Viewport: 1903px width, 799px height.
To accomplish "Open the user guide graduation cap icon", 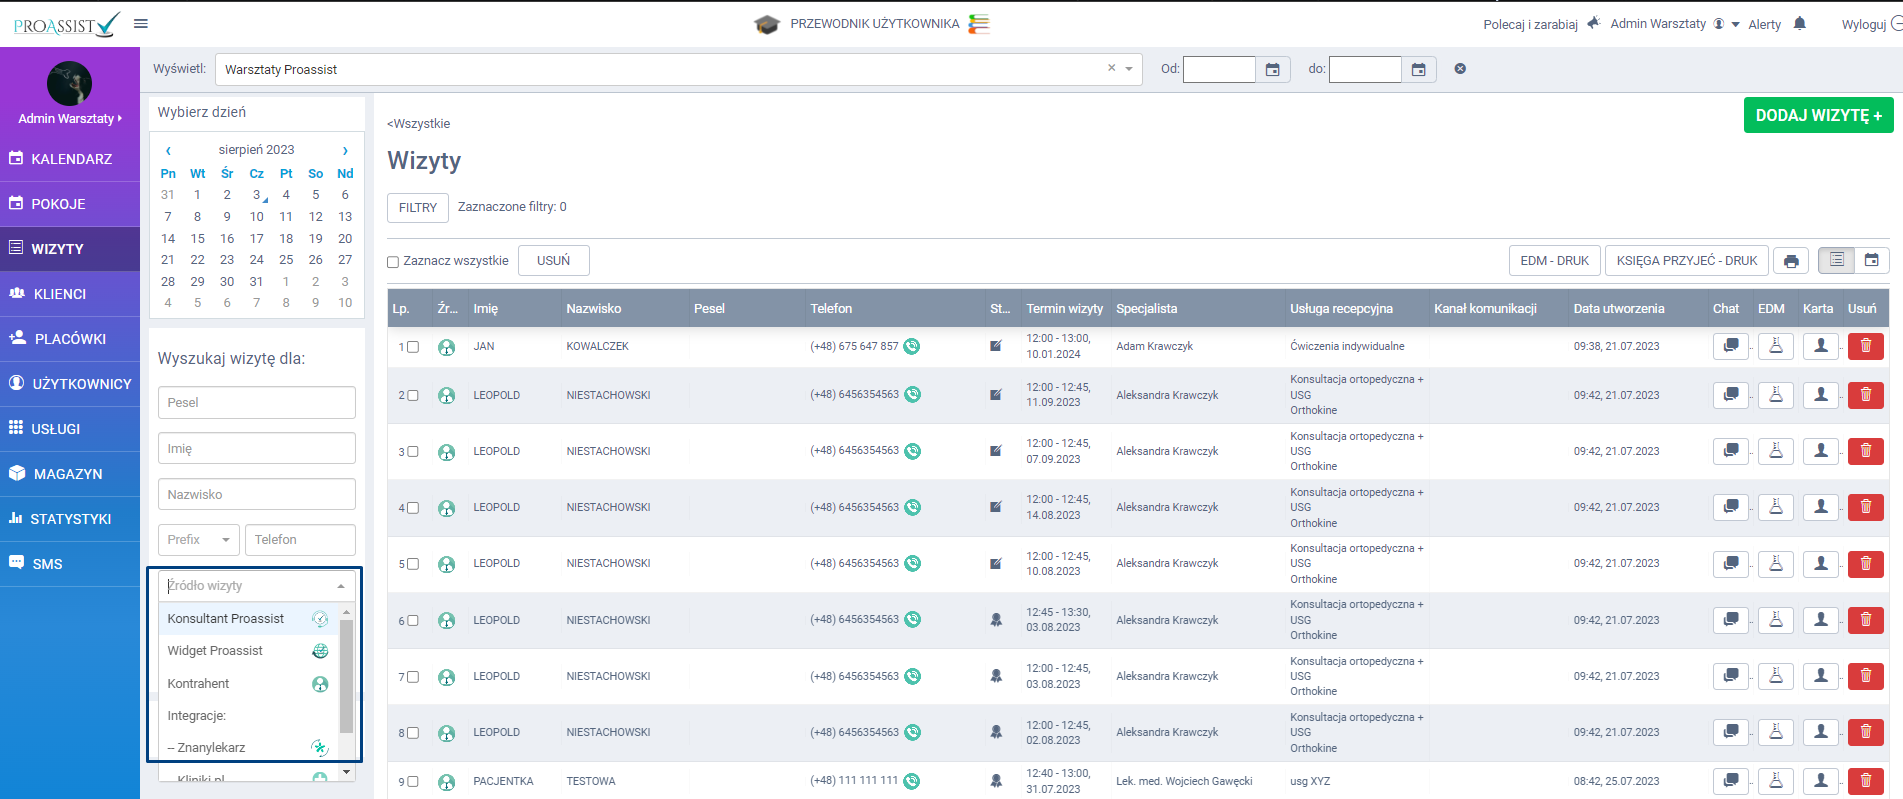I will [767, 24].
